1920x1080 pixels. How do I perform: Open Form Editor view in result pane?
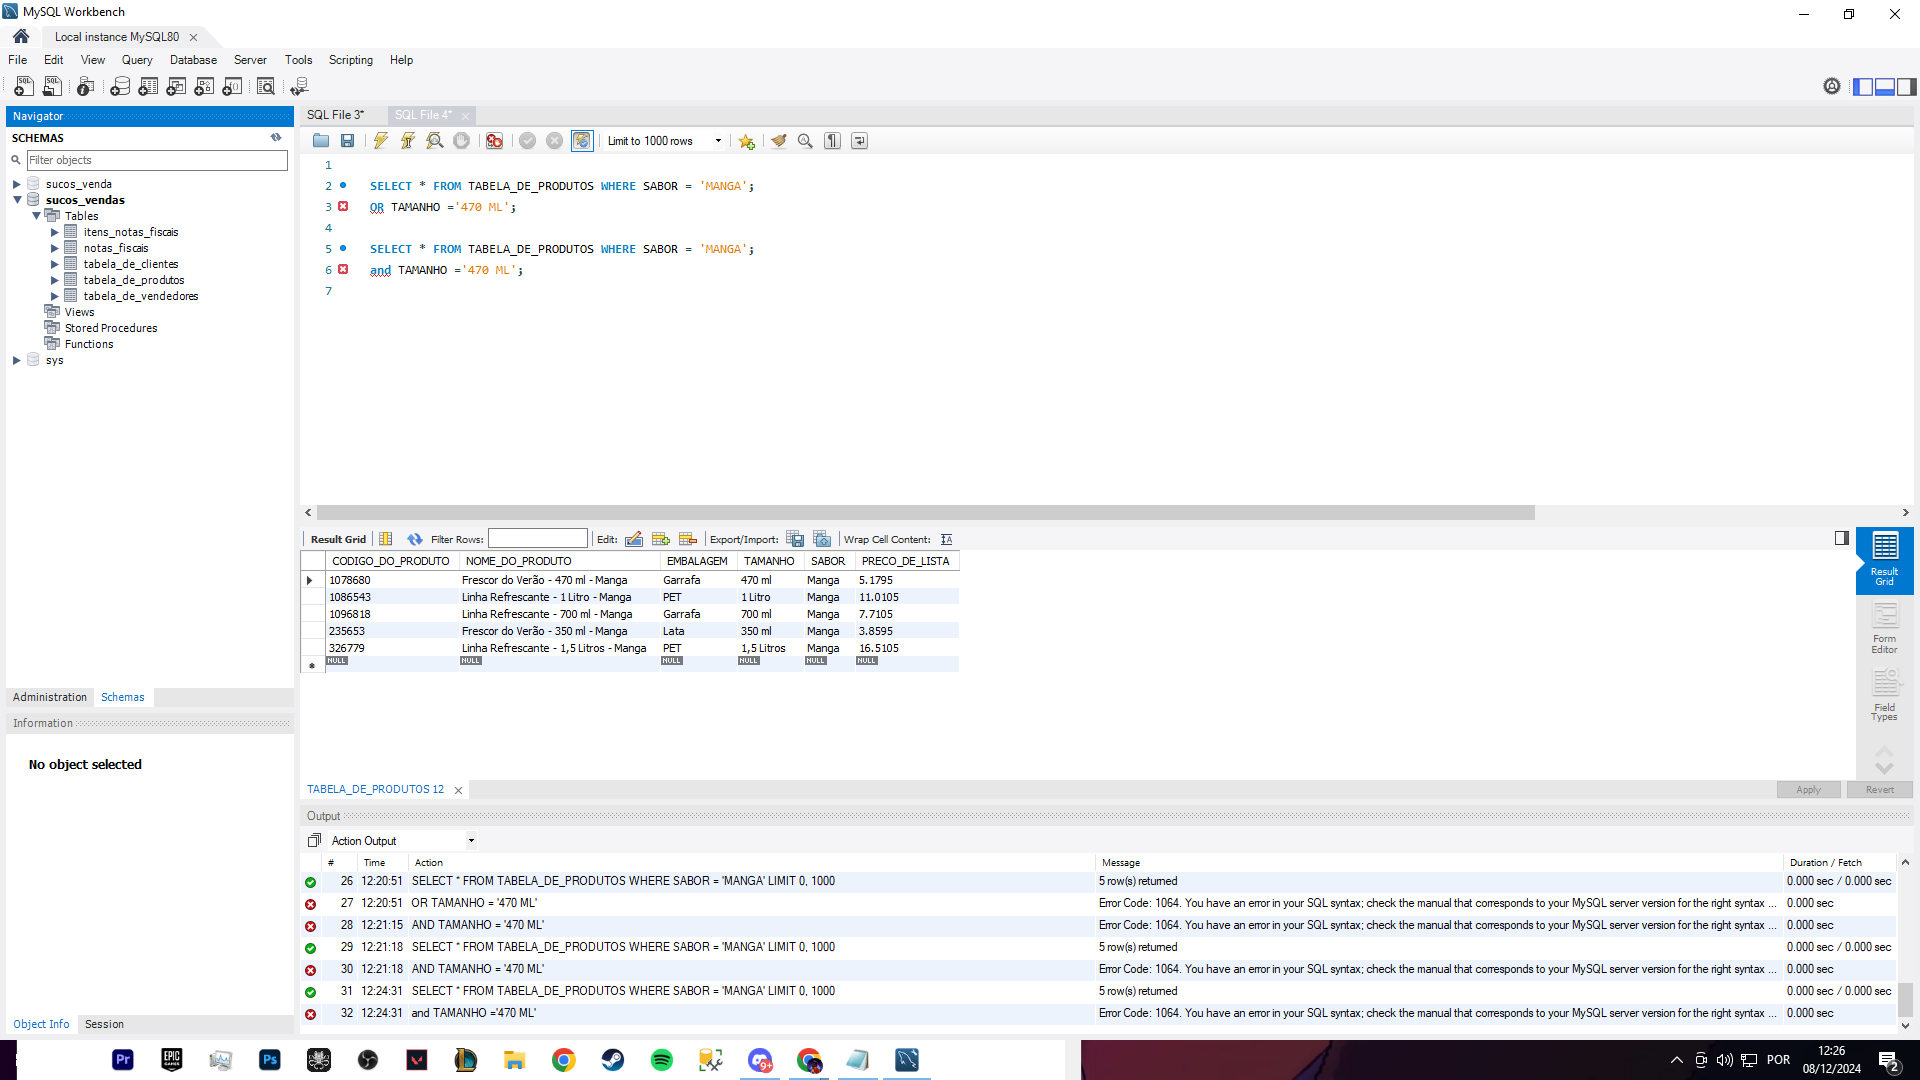pos(1884,629)
